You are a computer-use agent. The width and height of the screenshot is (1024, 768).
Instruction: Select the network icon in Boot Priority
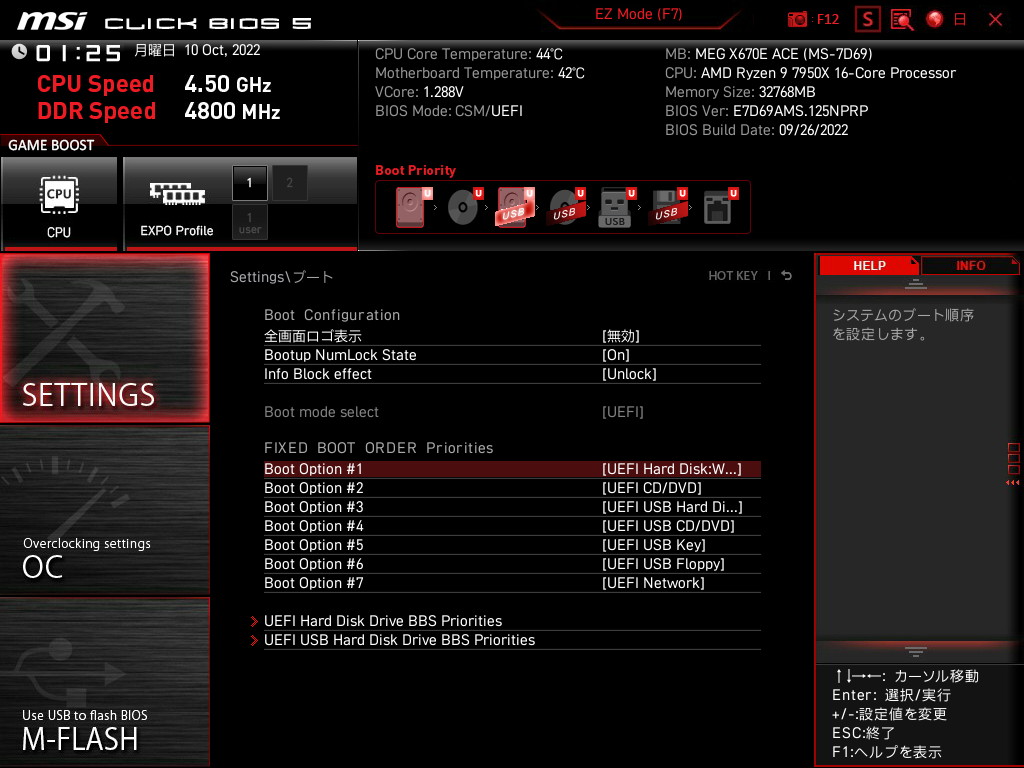(x=719, y=208)
